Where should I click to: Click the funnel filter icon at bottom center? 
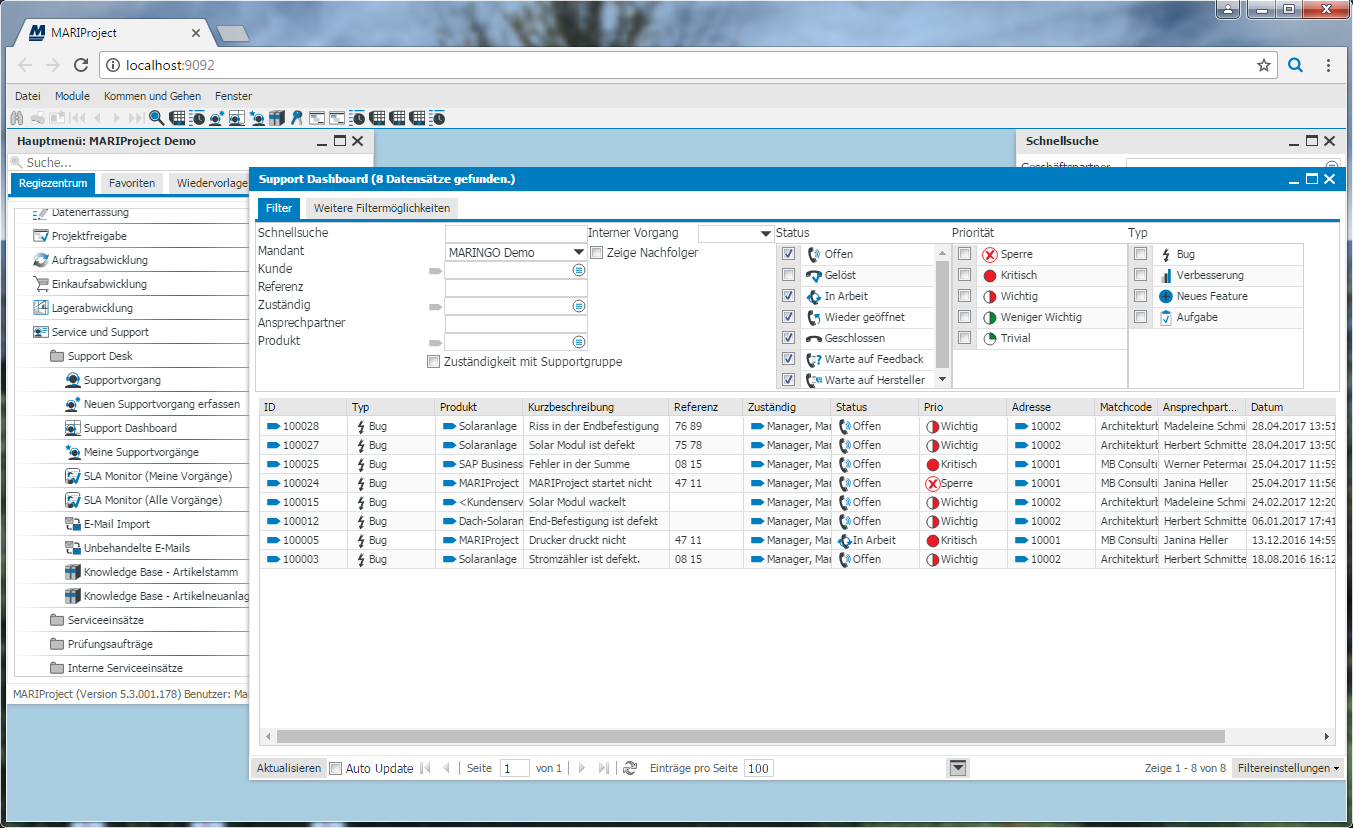[x=958, y=767]
